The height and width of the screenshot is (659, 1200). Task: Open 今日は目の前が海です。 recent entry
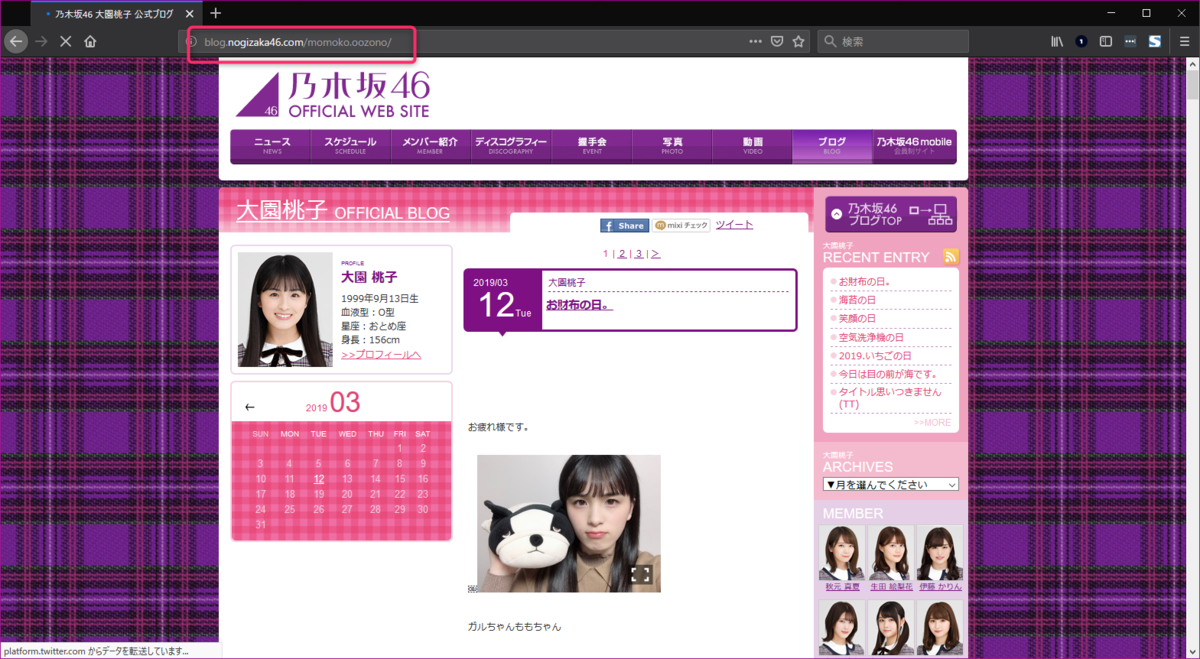click(x=887, y=374)
